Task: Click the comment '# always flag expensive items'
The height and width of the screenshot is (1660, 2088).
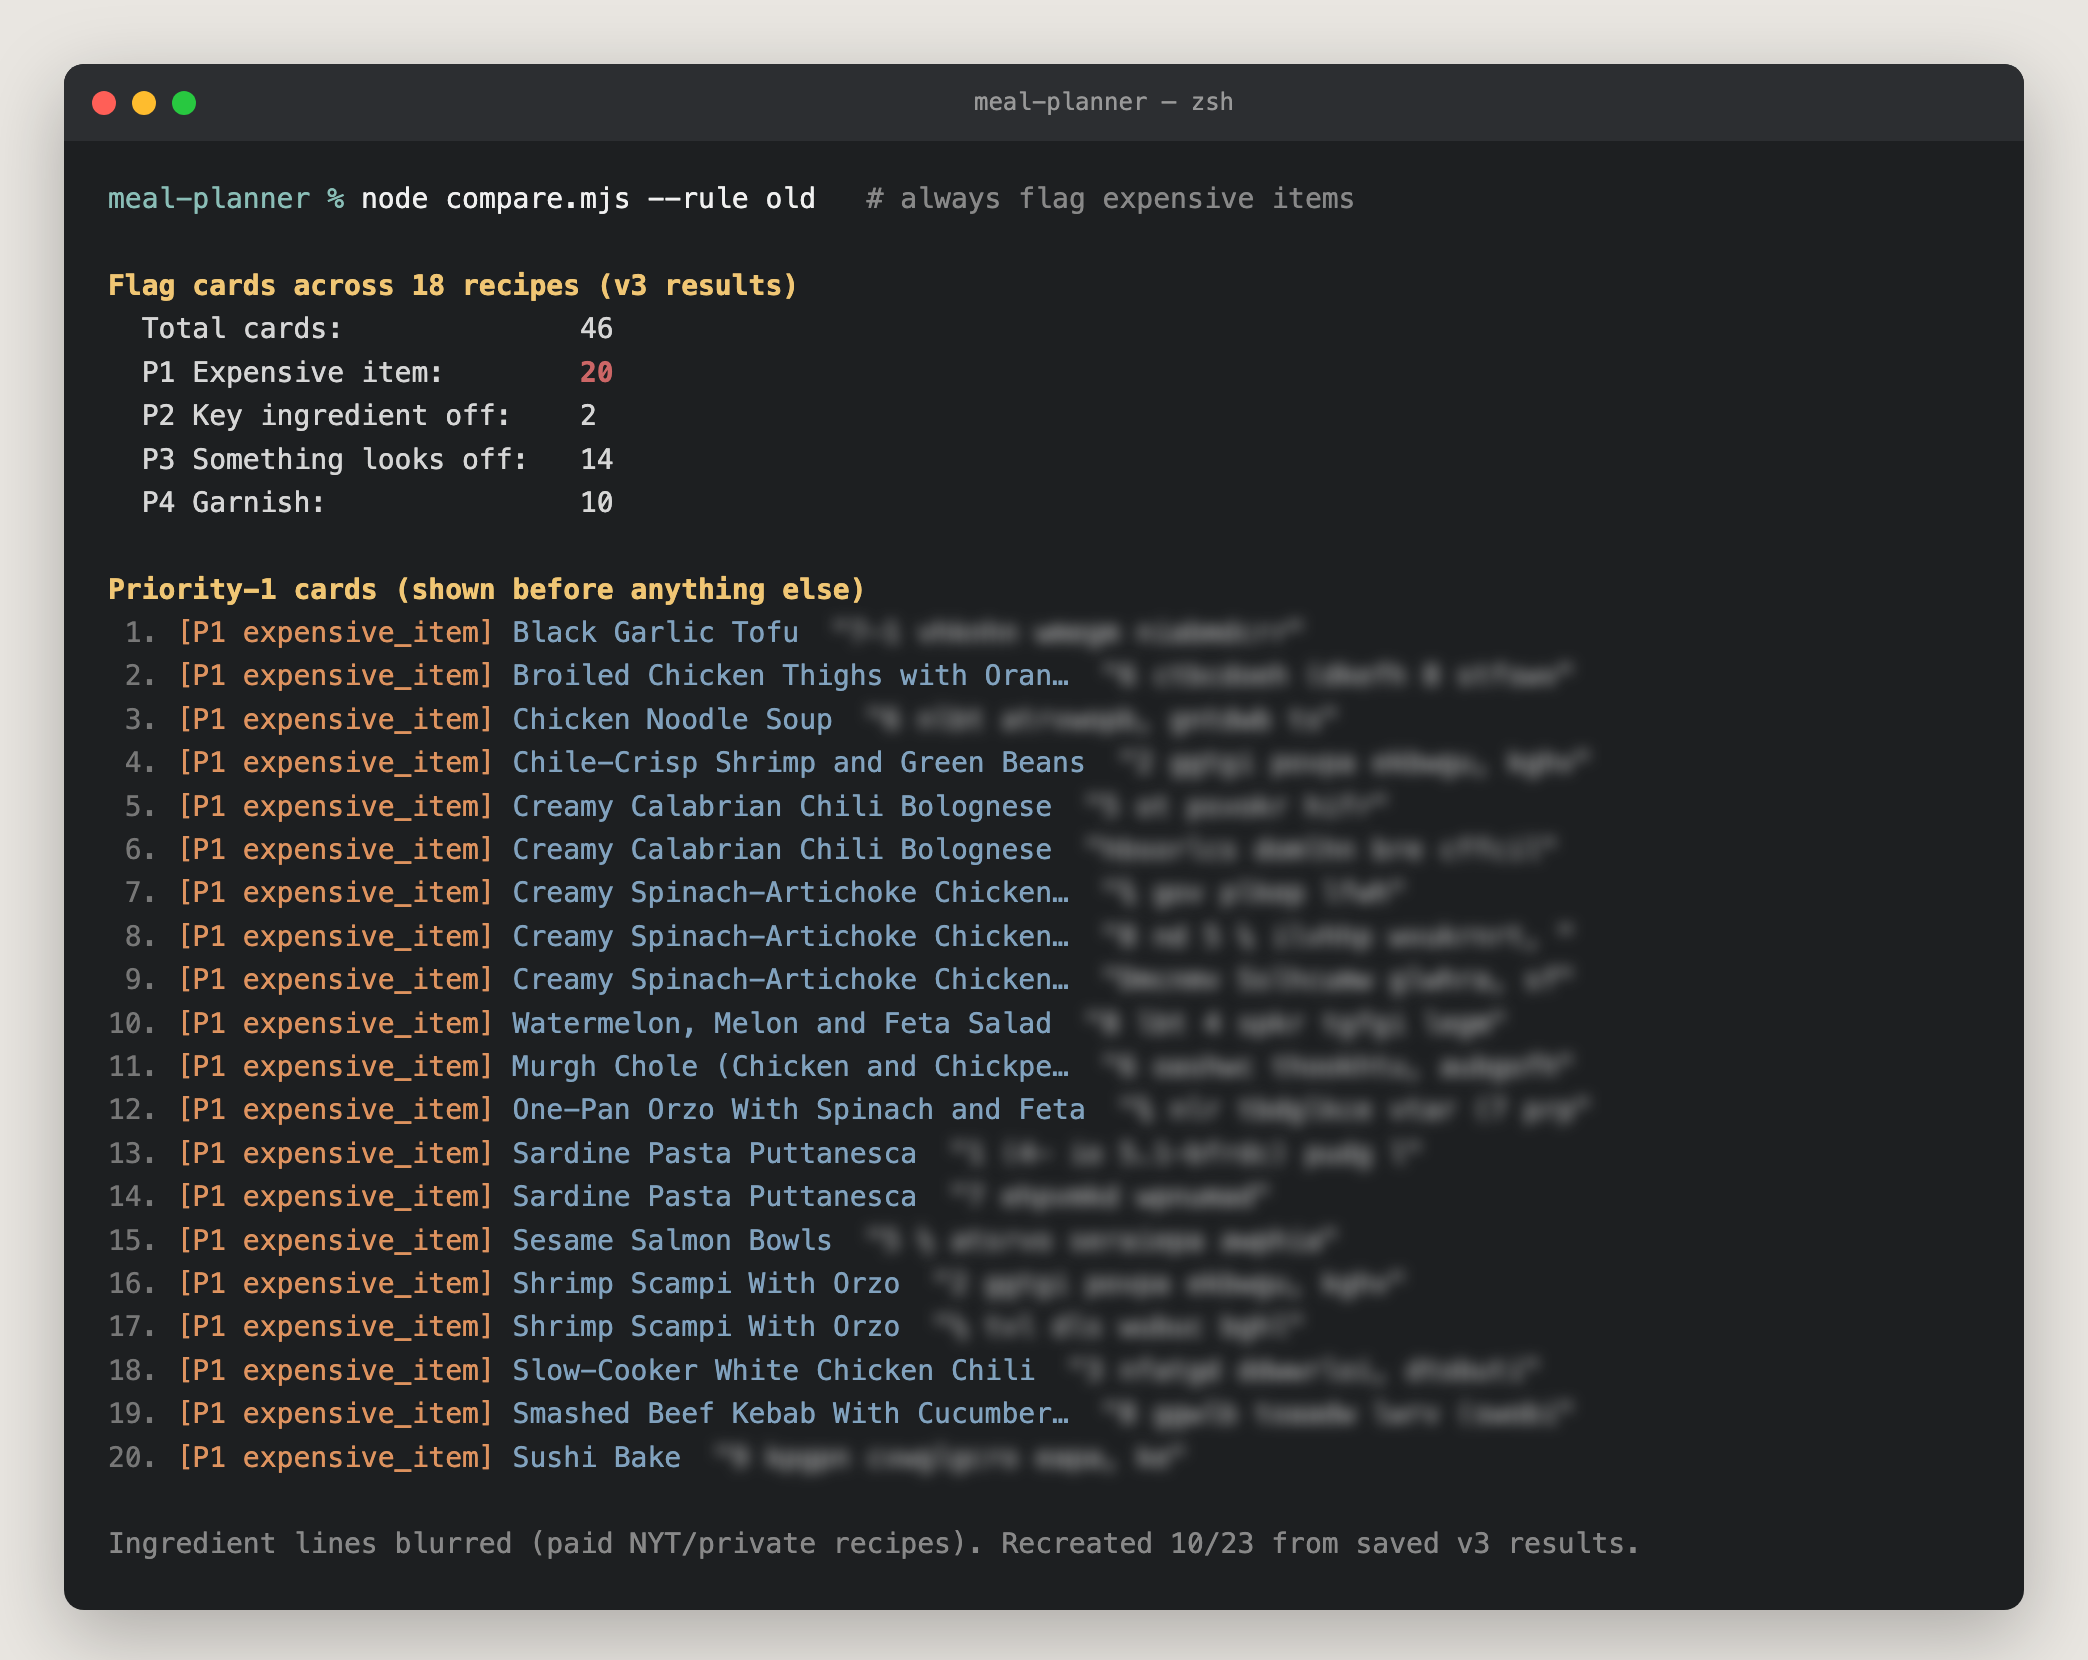Action: [1110, 198]
